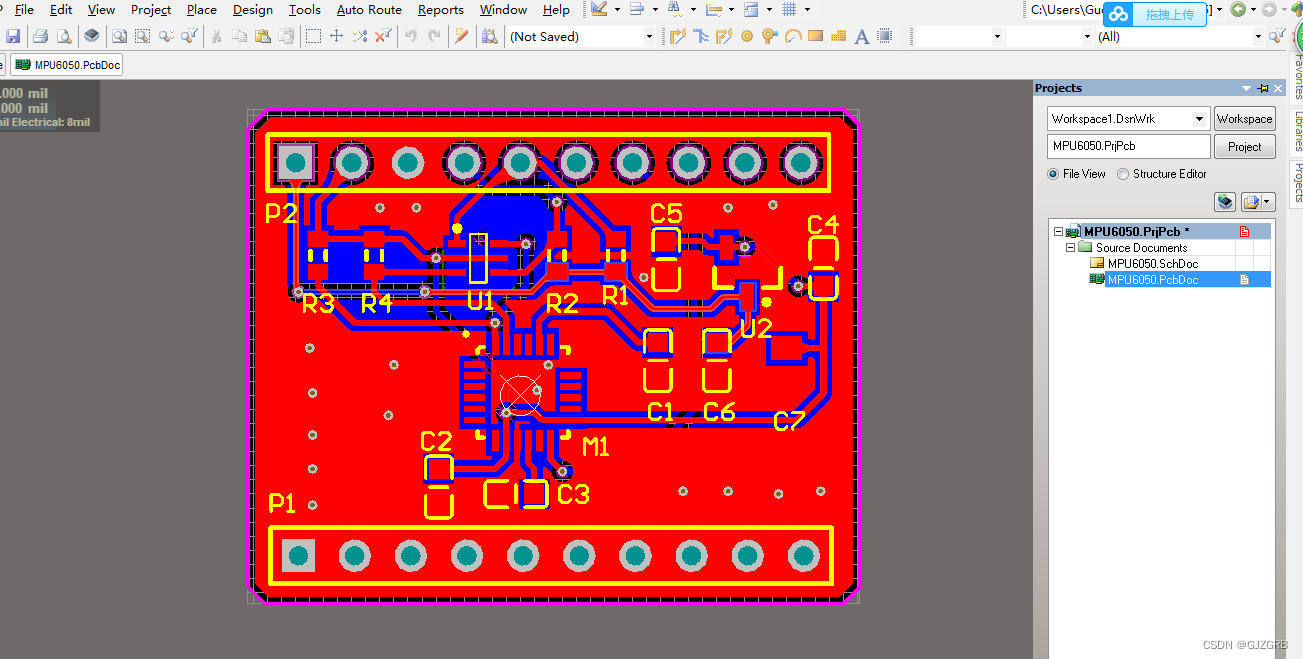Image resolution: width=1303 pixels, height=659 pixels.
Task: Click the Workspace button
Action: coord(1245,118)
